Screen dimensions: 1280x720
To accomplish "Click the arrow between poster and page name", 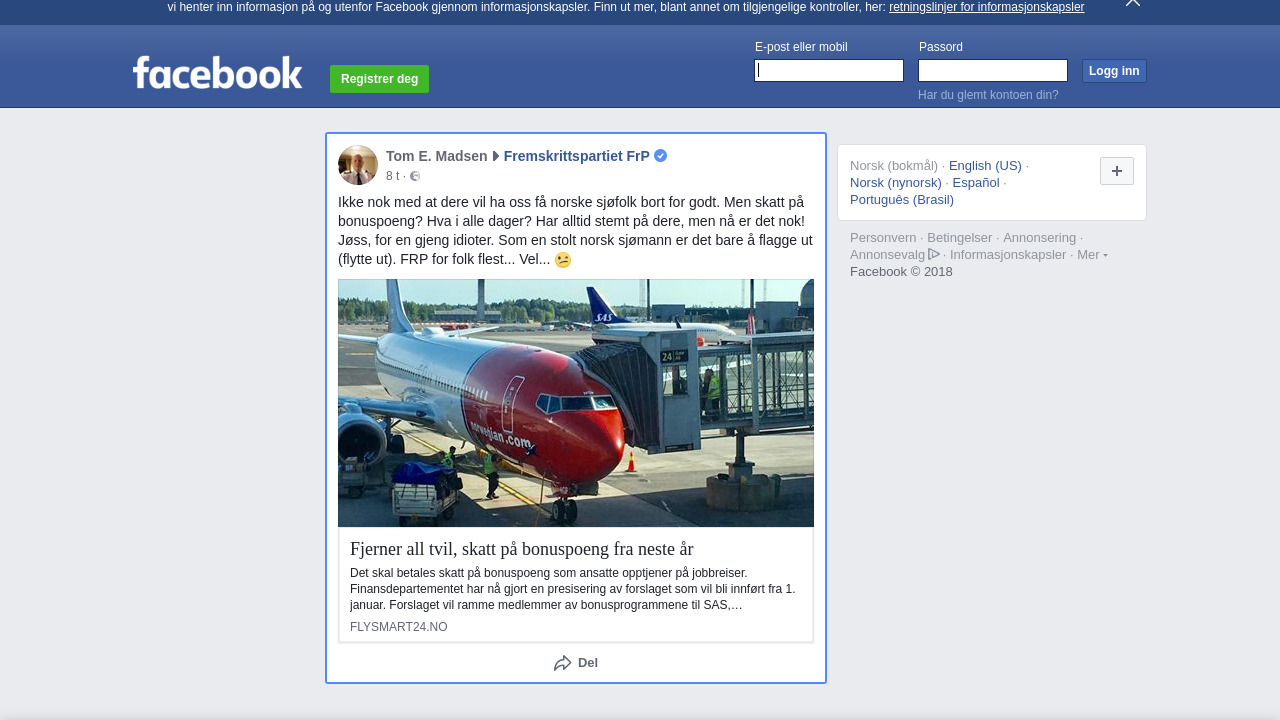I will [496, 156].
